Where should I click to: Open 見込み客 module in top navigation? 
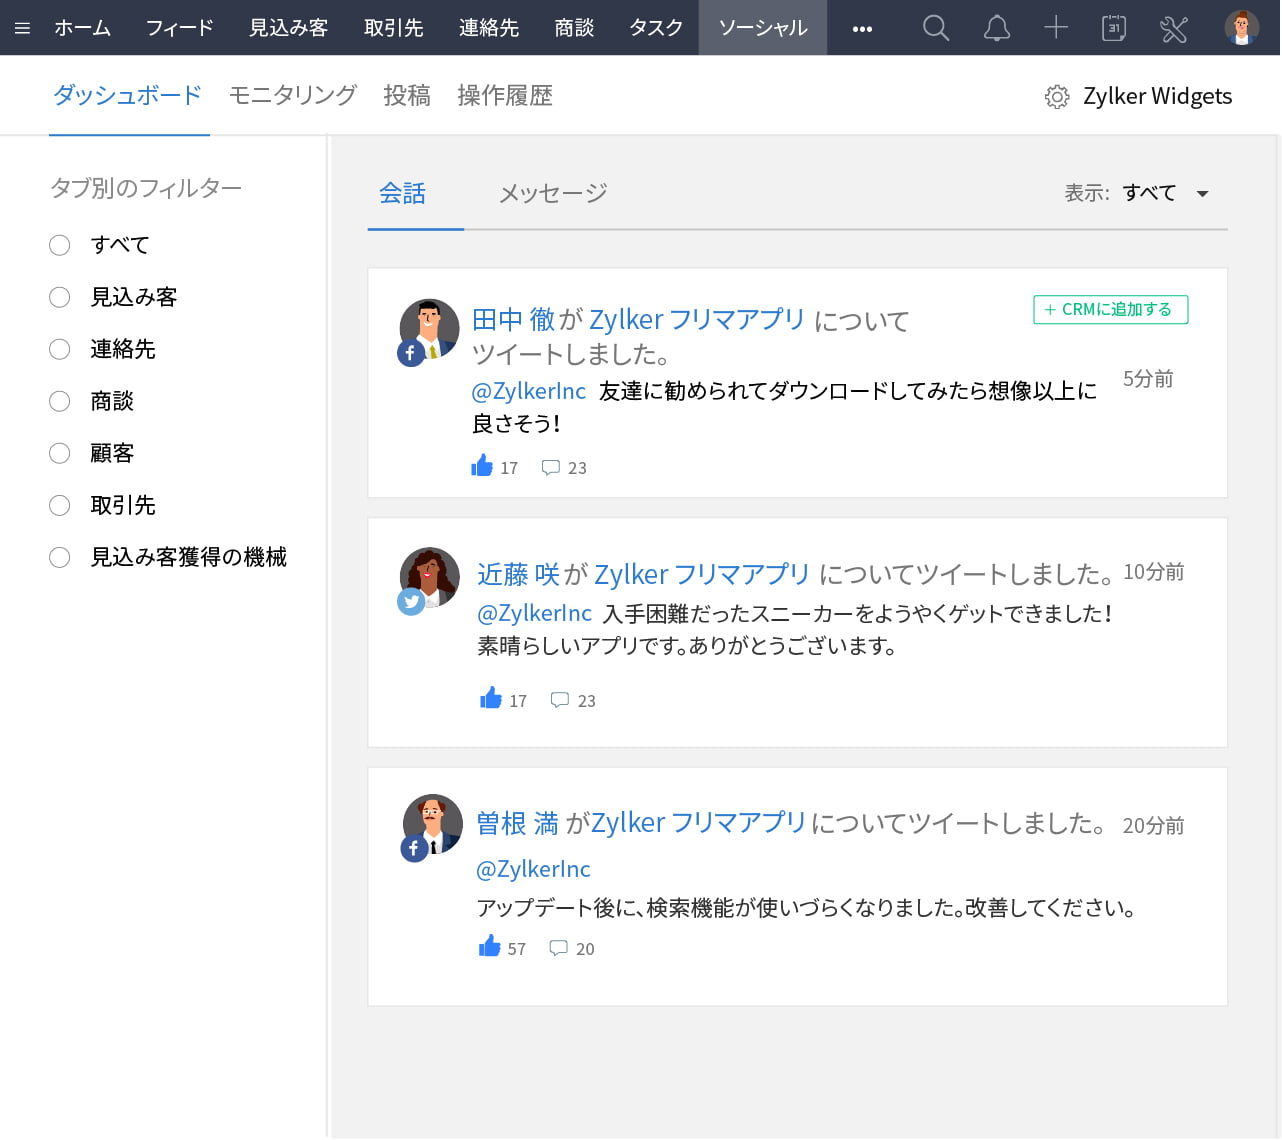pos(289,28)
